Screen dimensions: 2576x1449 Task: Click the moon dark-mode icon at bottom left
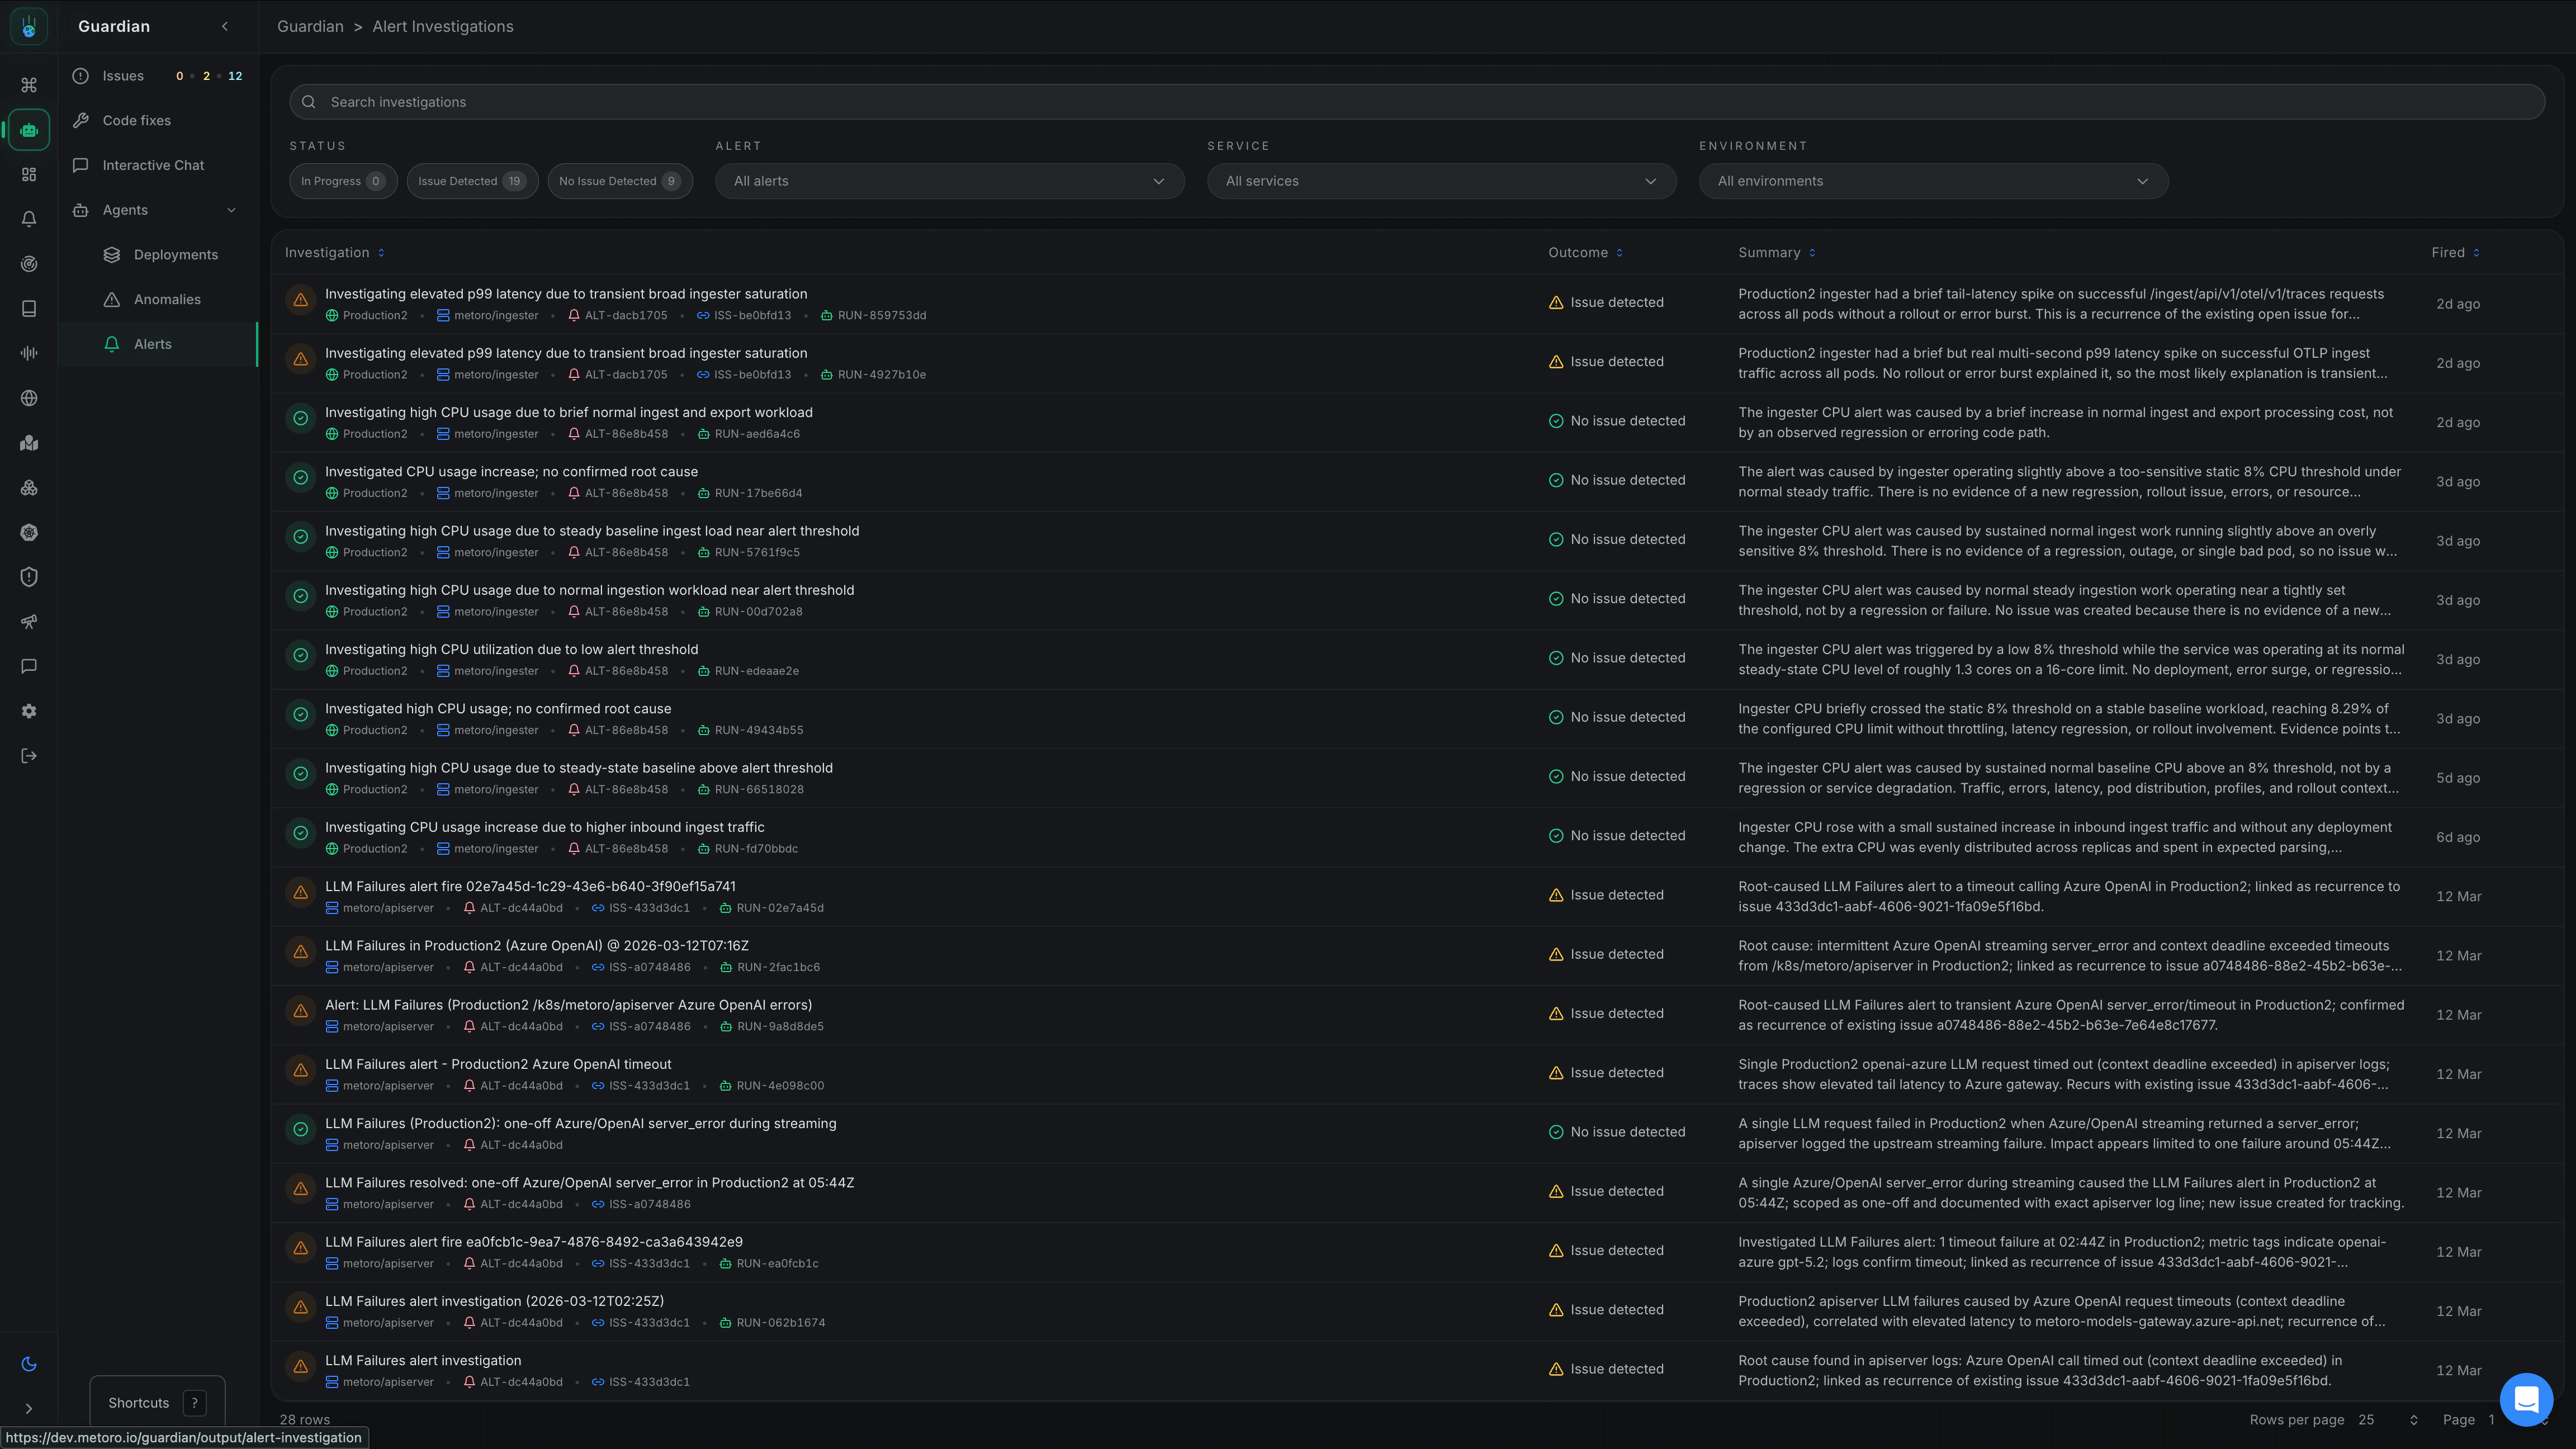pos(29,1363)
